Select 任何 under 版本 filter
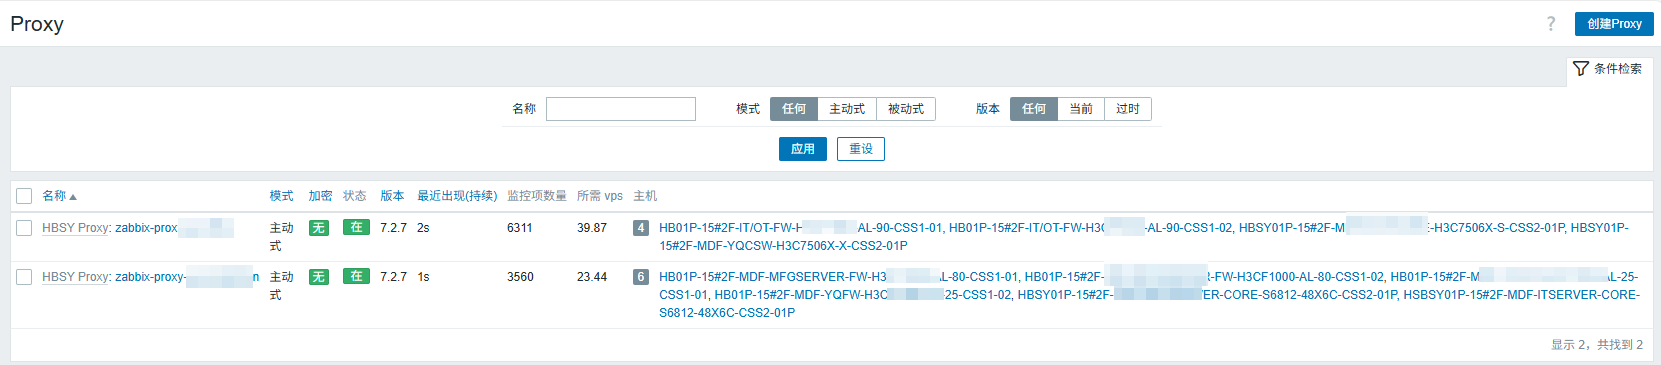Screen dimensions: 1661x365 pos(1034,109)
